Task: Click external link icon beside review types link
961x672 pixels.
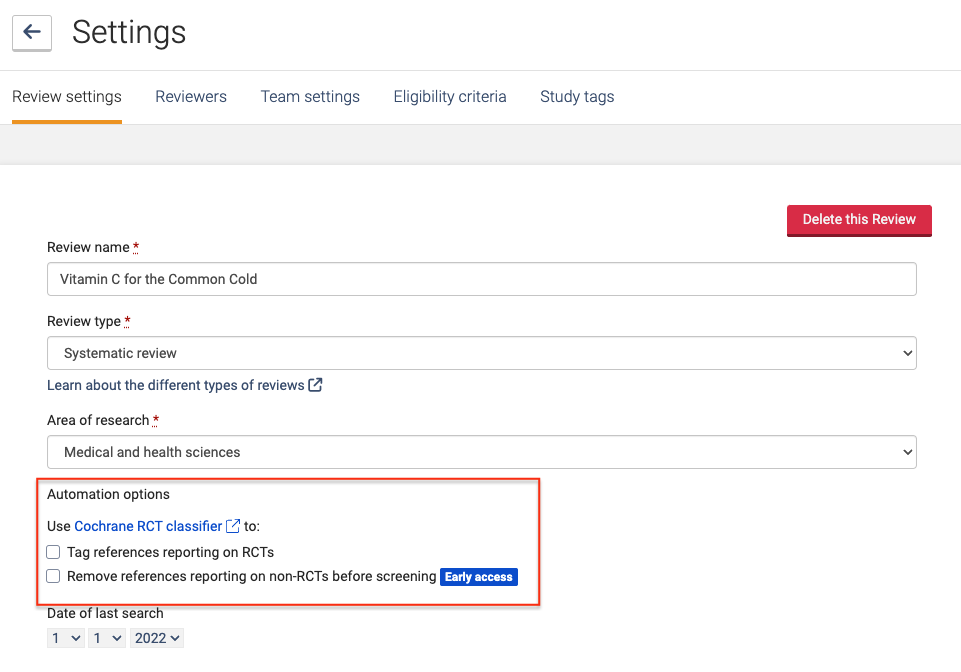Action: (315, 385)
